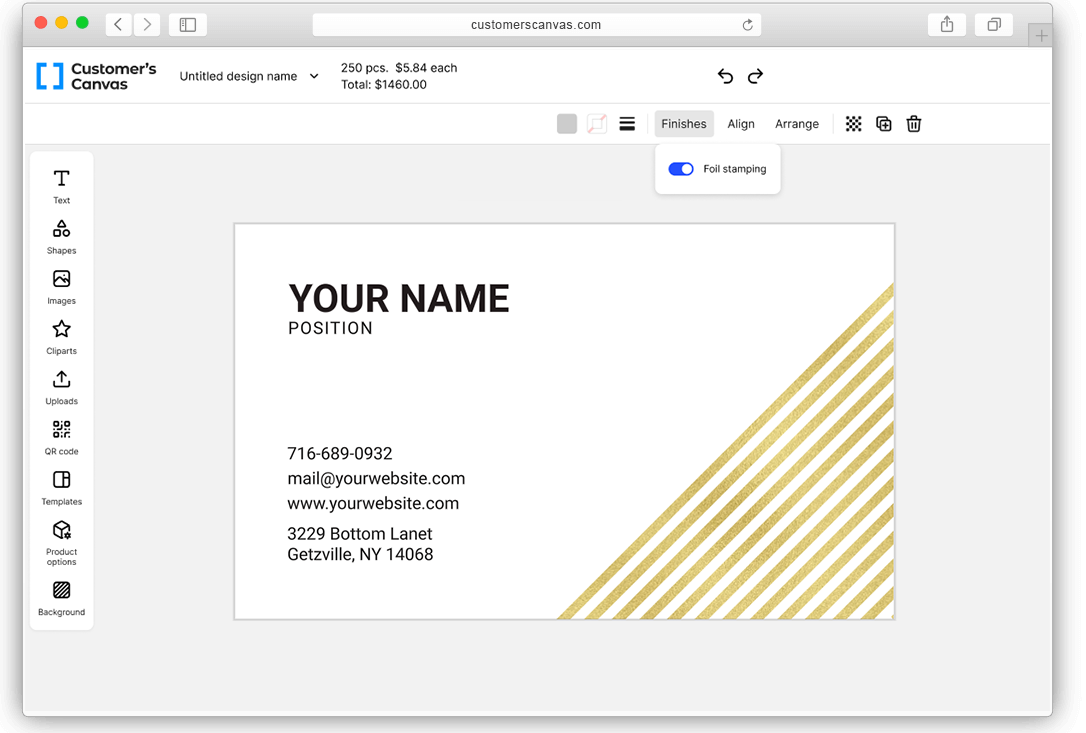Duplicate the selected element
The image size is (1086, 733).
tap(883, 123)
